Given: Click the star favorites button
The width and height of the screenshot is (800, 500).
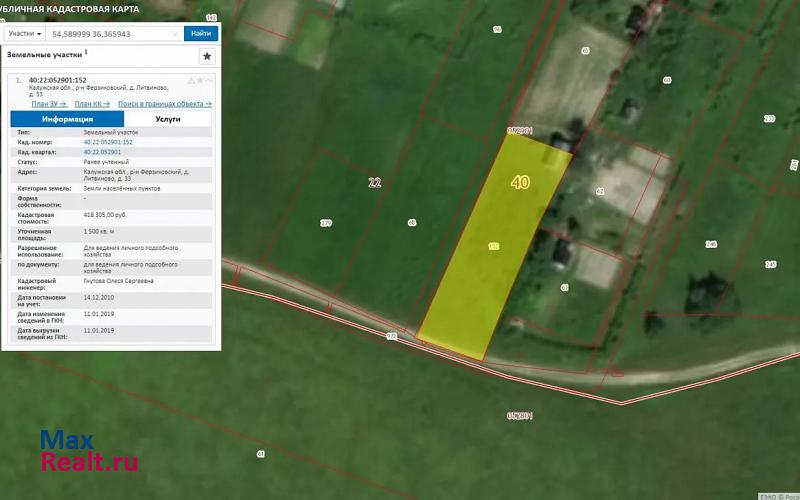Looking at the screenshot, I should coord(206,57).
